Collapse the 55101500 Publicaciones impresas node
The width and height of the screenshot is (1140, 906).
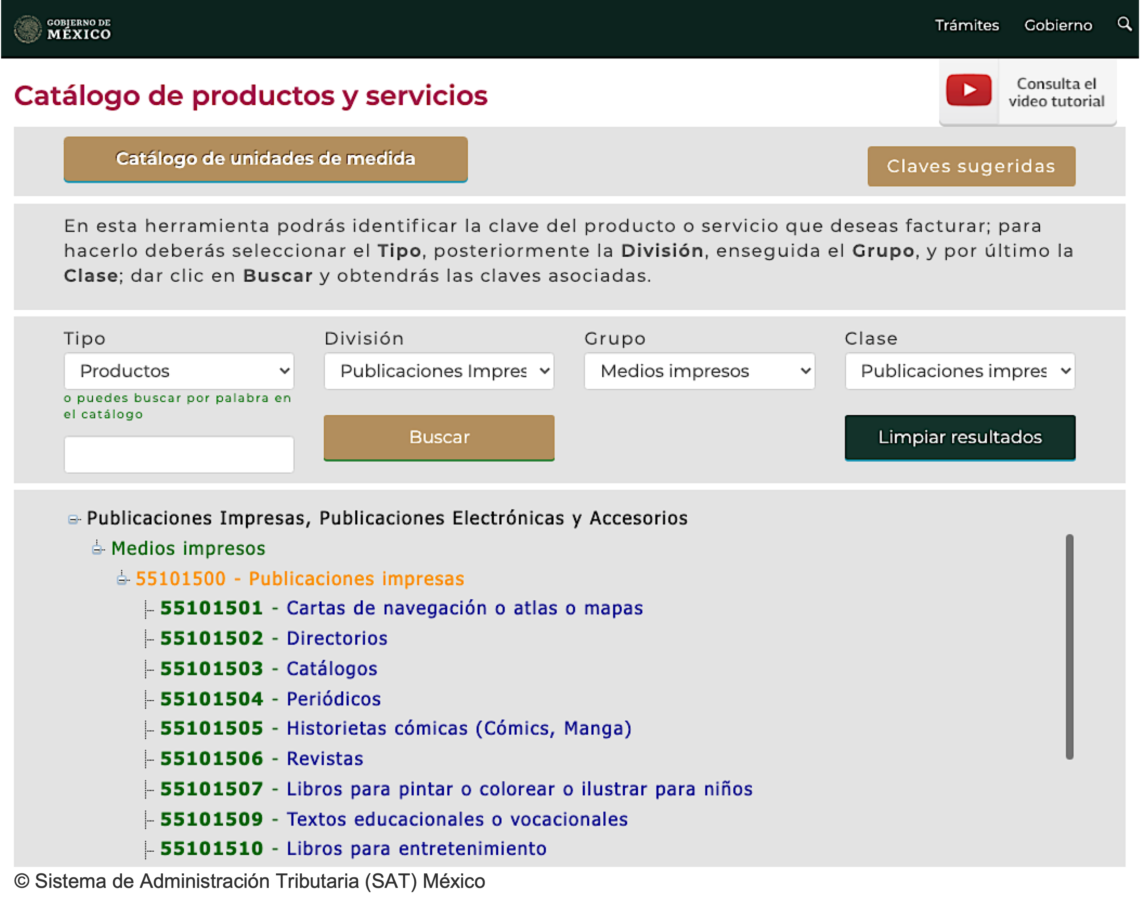[x=123, y=579]
